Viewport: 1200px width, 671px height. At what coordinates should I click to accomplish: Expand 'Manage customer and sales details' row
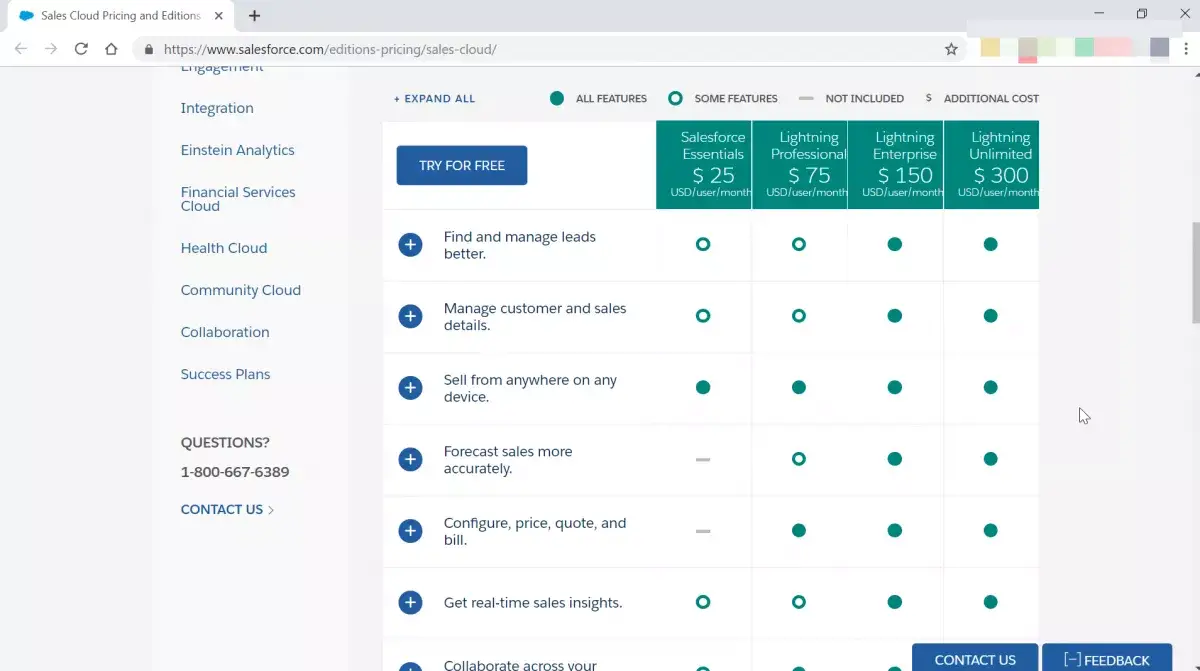point(410,317)
